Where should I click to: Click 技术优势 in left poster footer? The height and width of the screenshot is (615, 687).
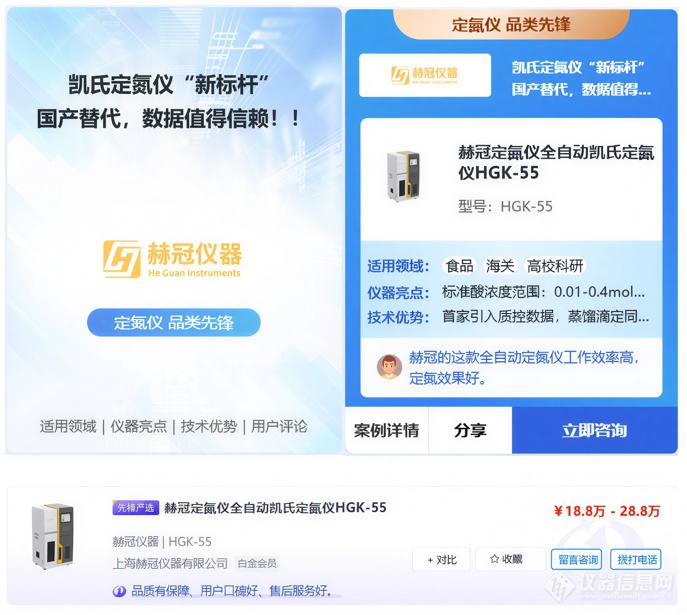(209, 426)
